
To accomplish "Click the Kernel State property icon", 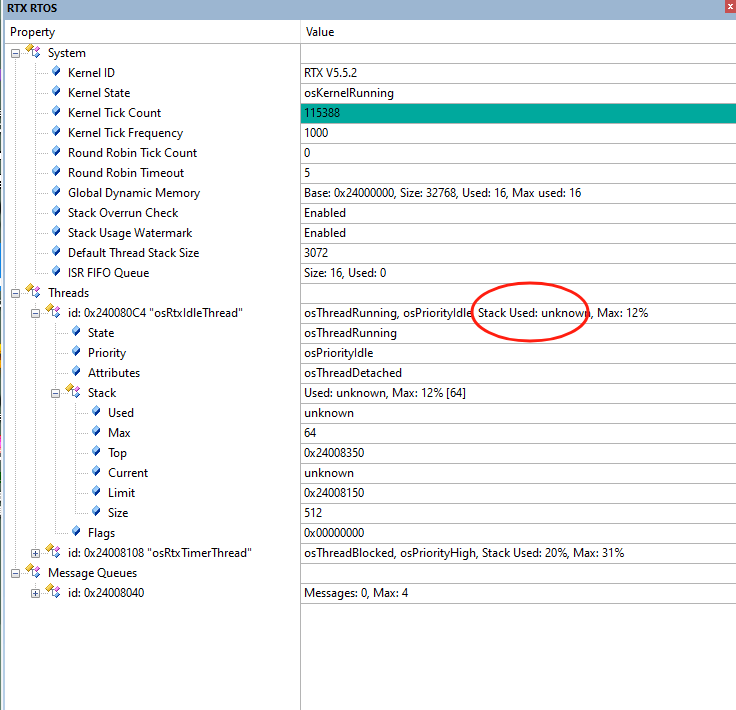I will pyautogui.click(x=56, y=92).
